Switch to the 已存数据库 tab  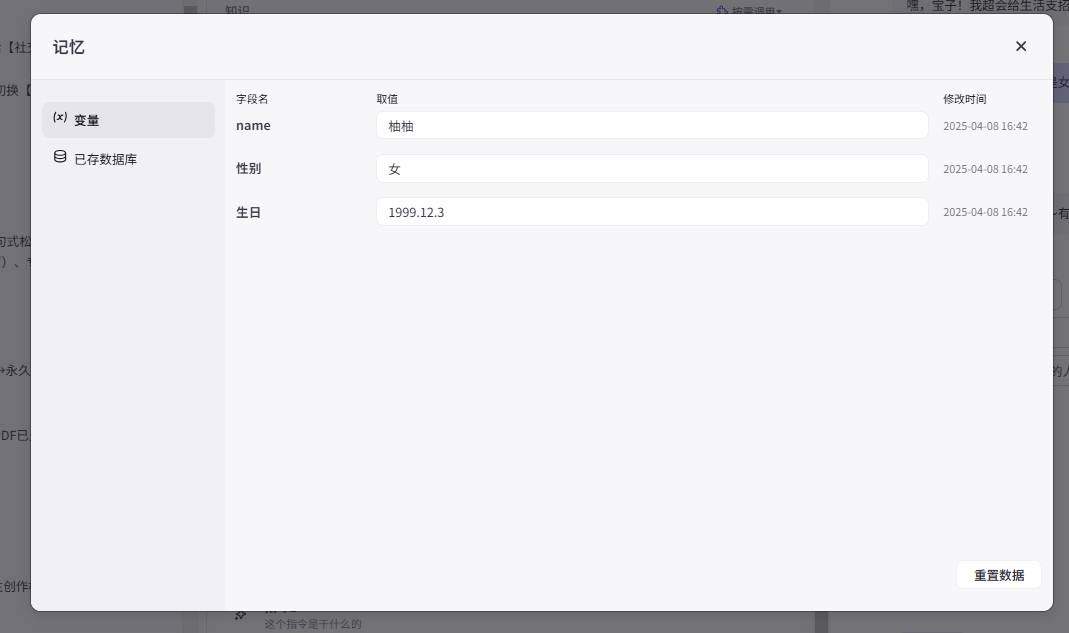[105, 159]
